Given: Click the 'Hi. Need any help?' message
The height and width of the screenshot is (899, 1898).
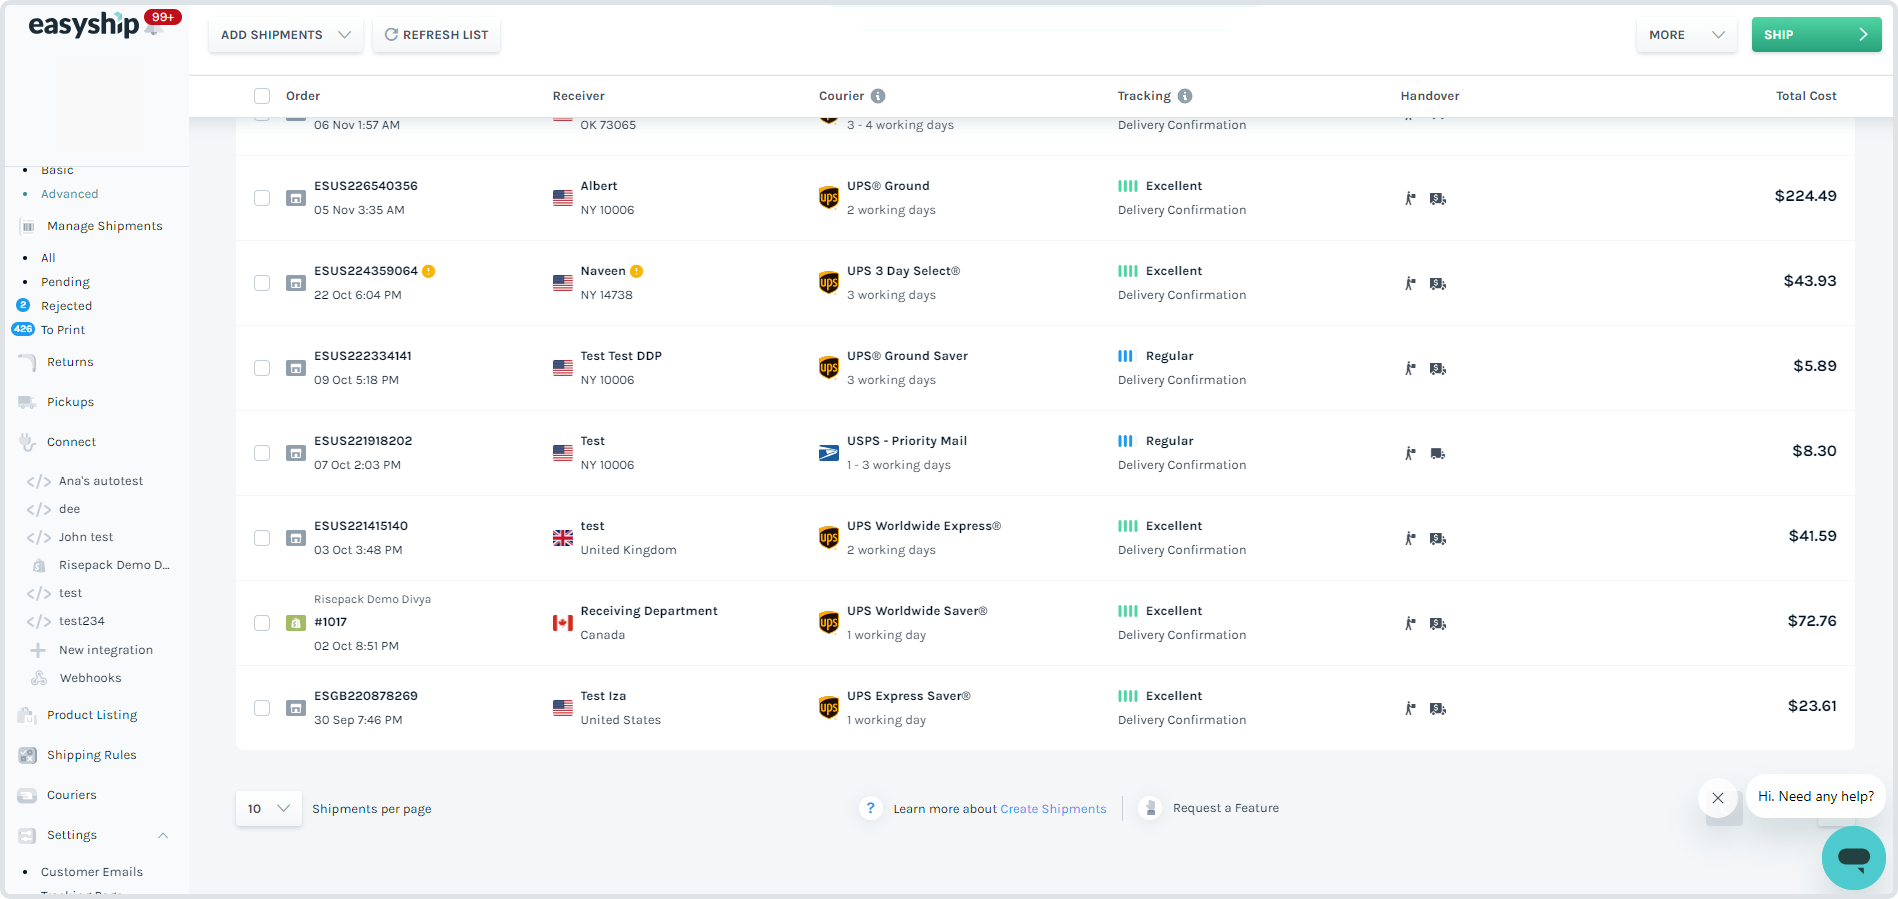Looking at the screenshot, I should [1815, 797].
